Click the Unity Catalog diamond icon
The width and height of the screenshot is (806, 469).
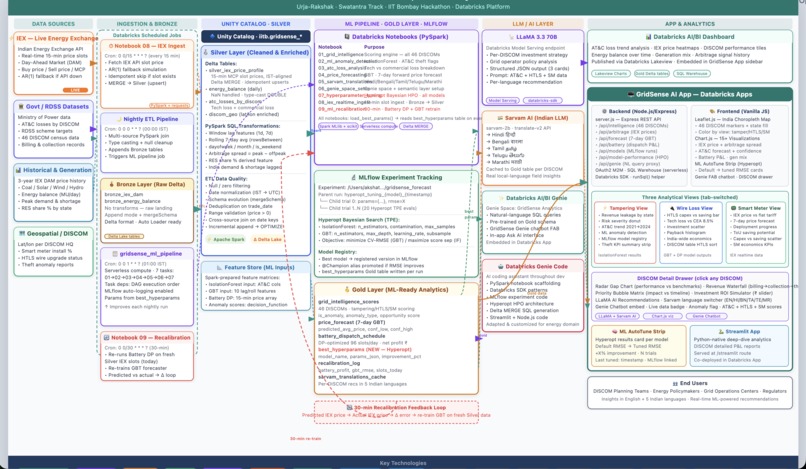[x=212, y=37]
